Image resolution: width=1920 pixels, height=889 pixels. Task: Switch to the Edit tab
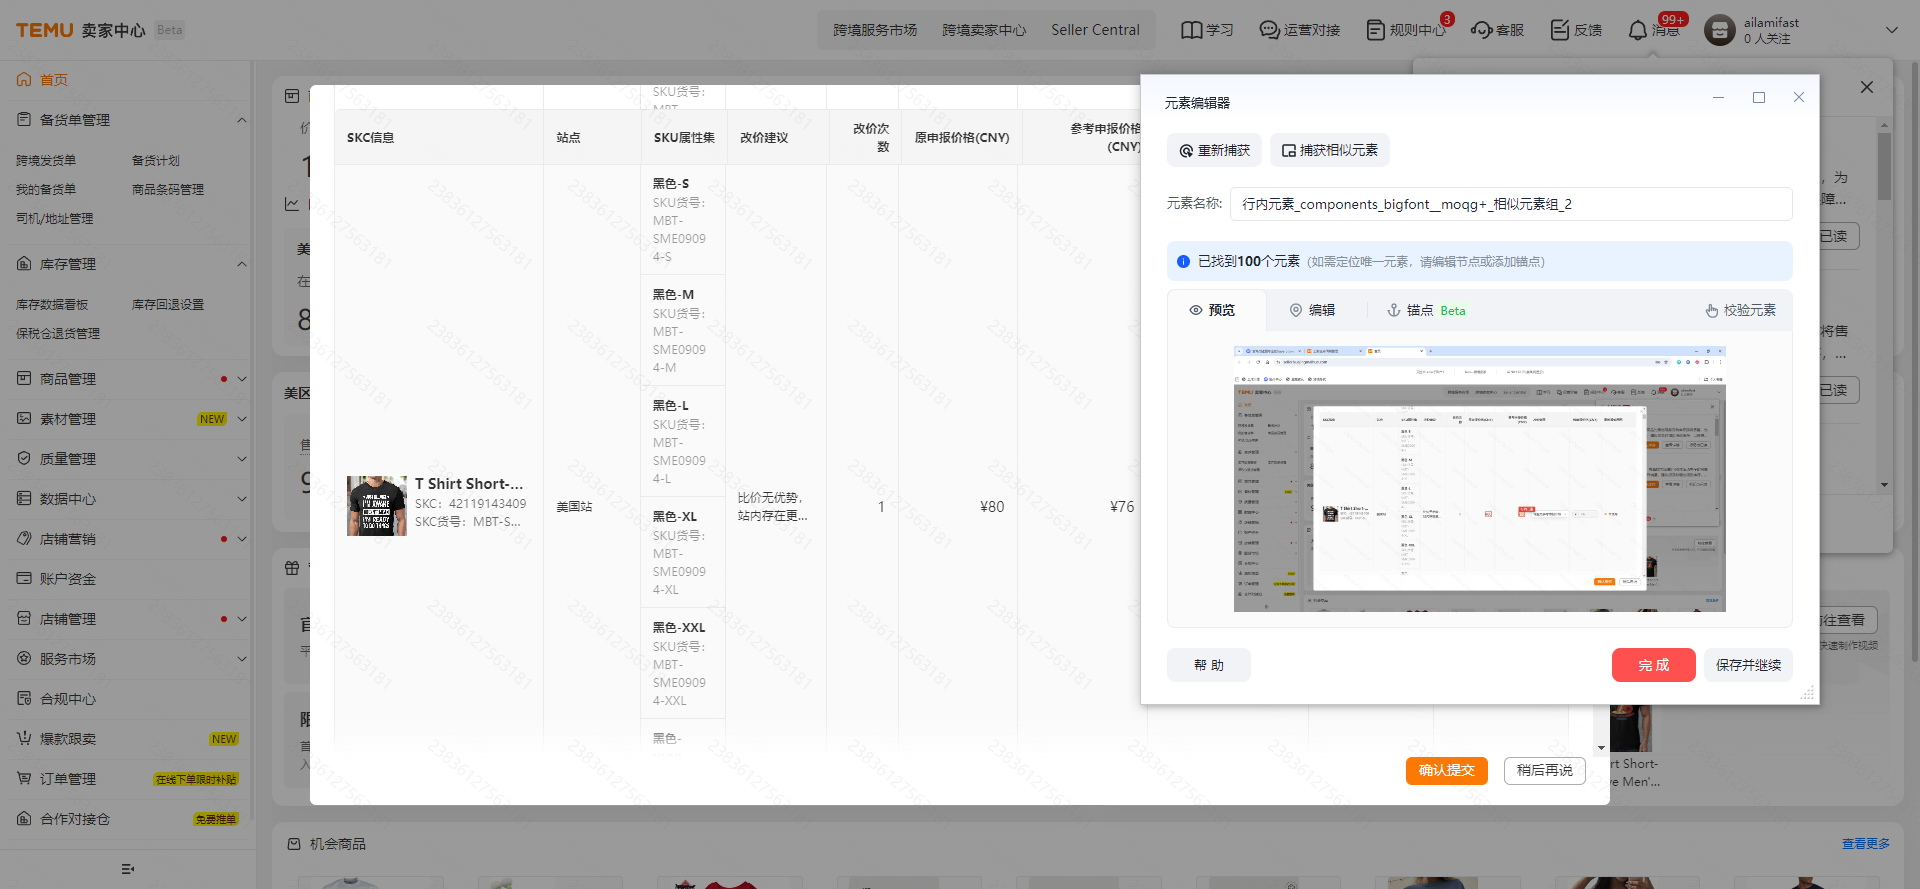[1312, 311]
